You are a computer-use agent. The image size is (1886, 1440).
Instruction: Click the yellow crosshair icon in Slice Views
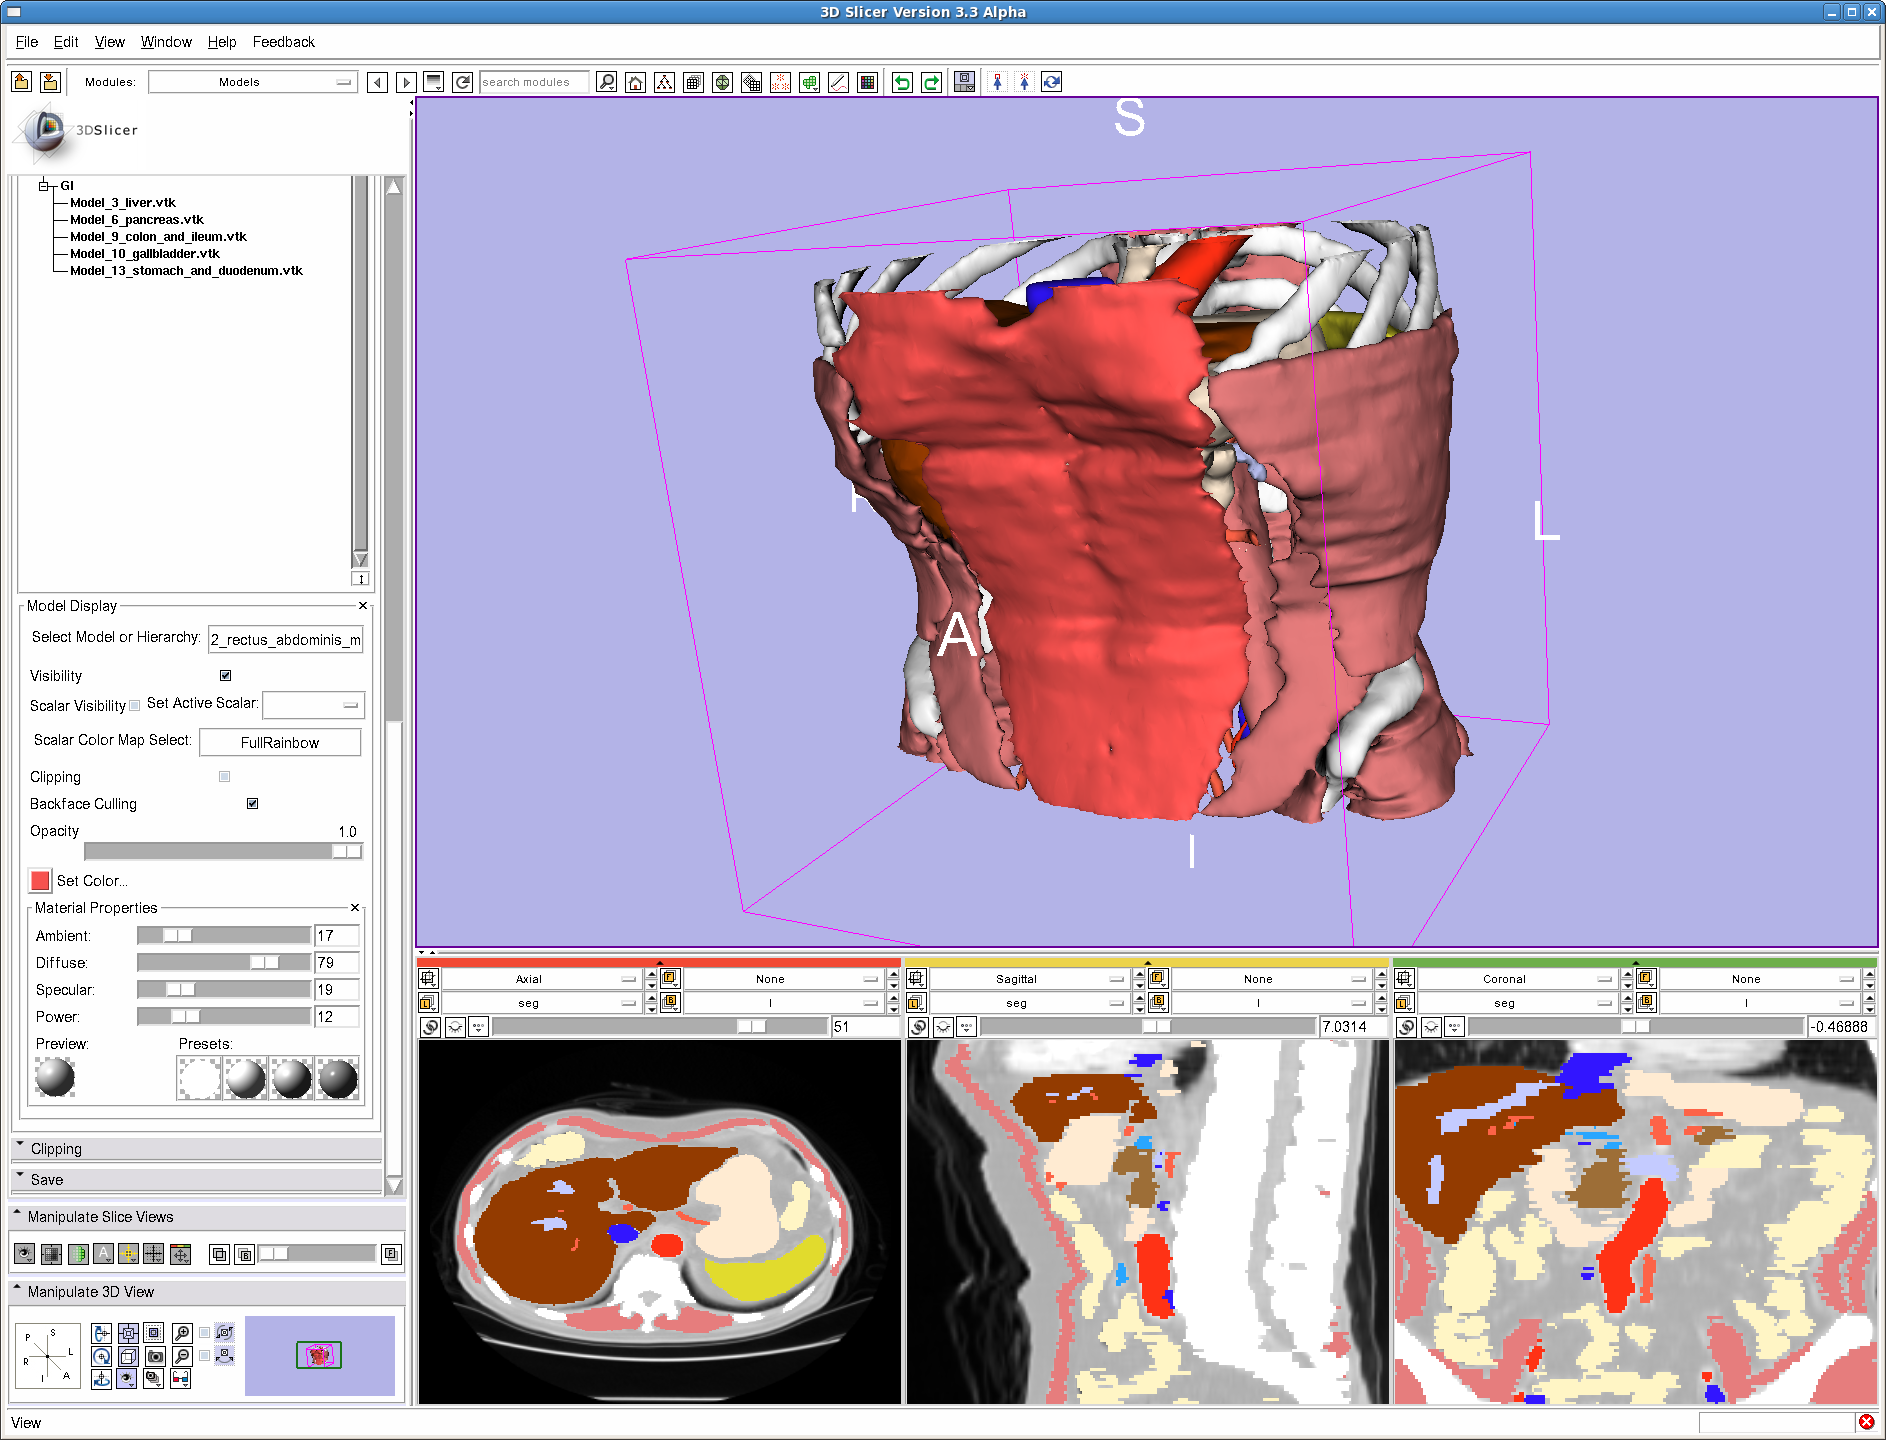128,1254
